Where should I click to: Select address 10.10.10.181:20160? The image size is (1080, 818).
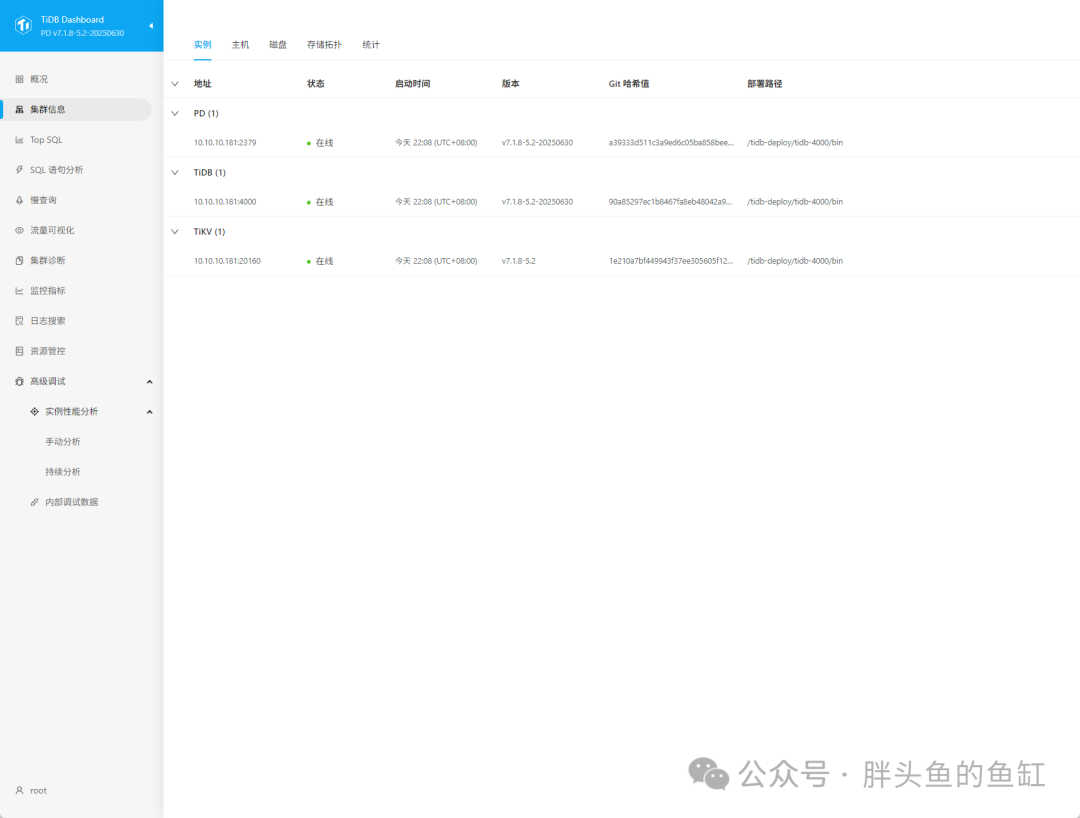click(227, 262)
